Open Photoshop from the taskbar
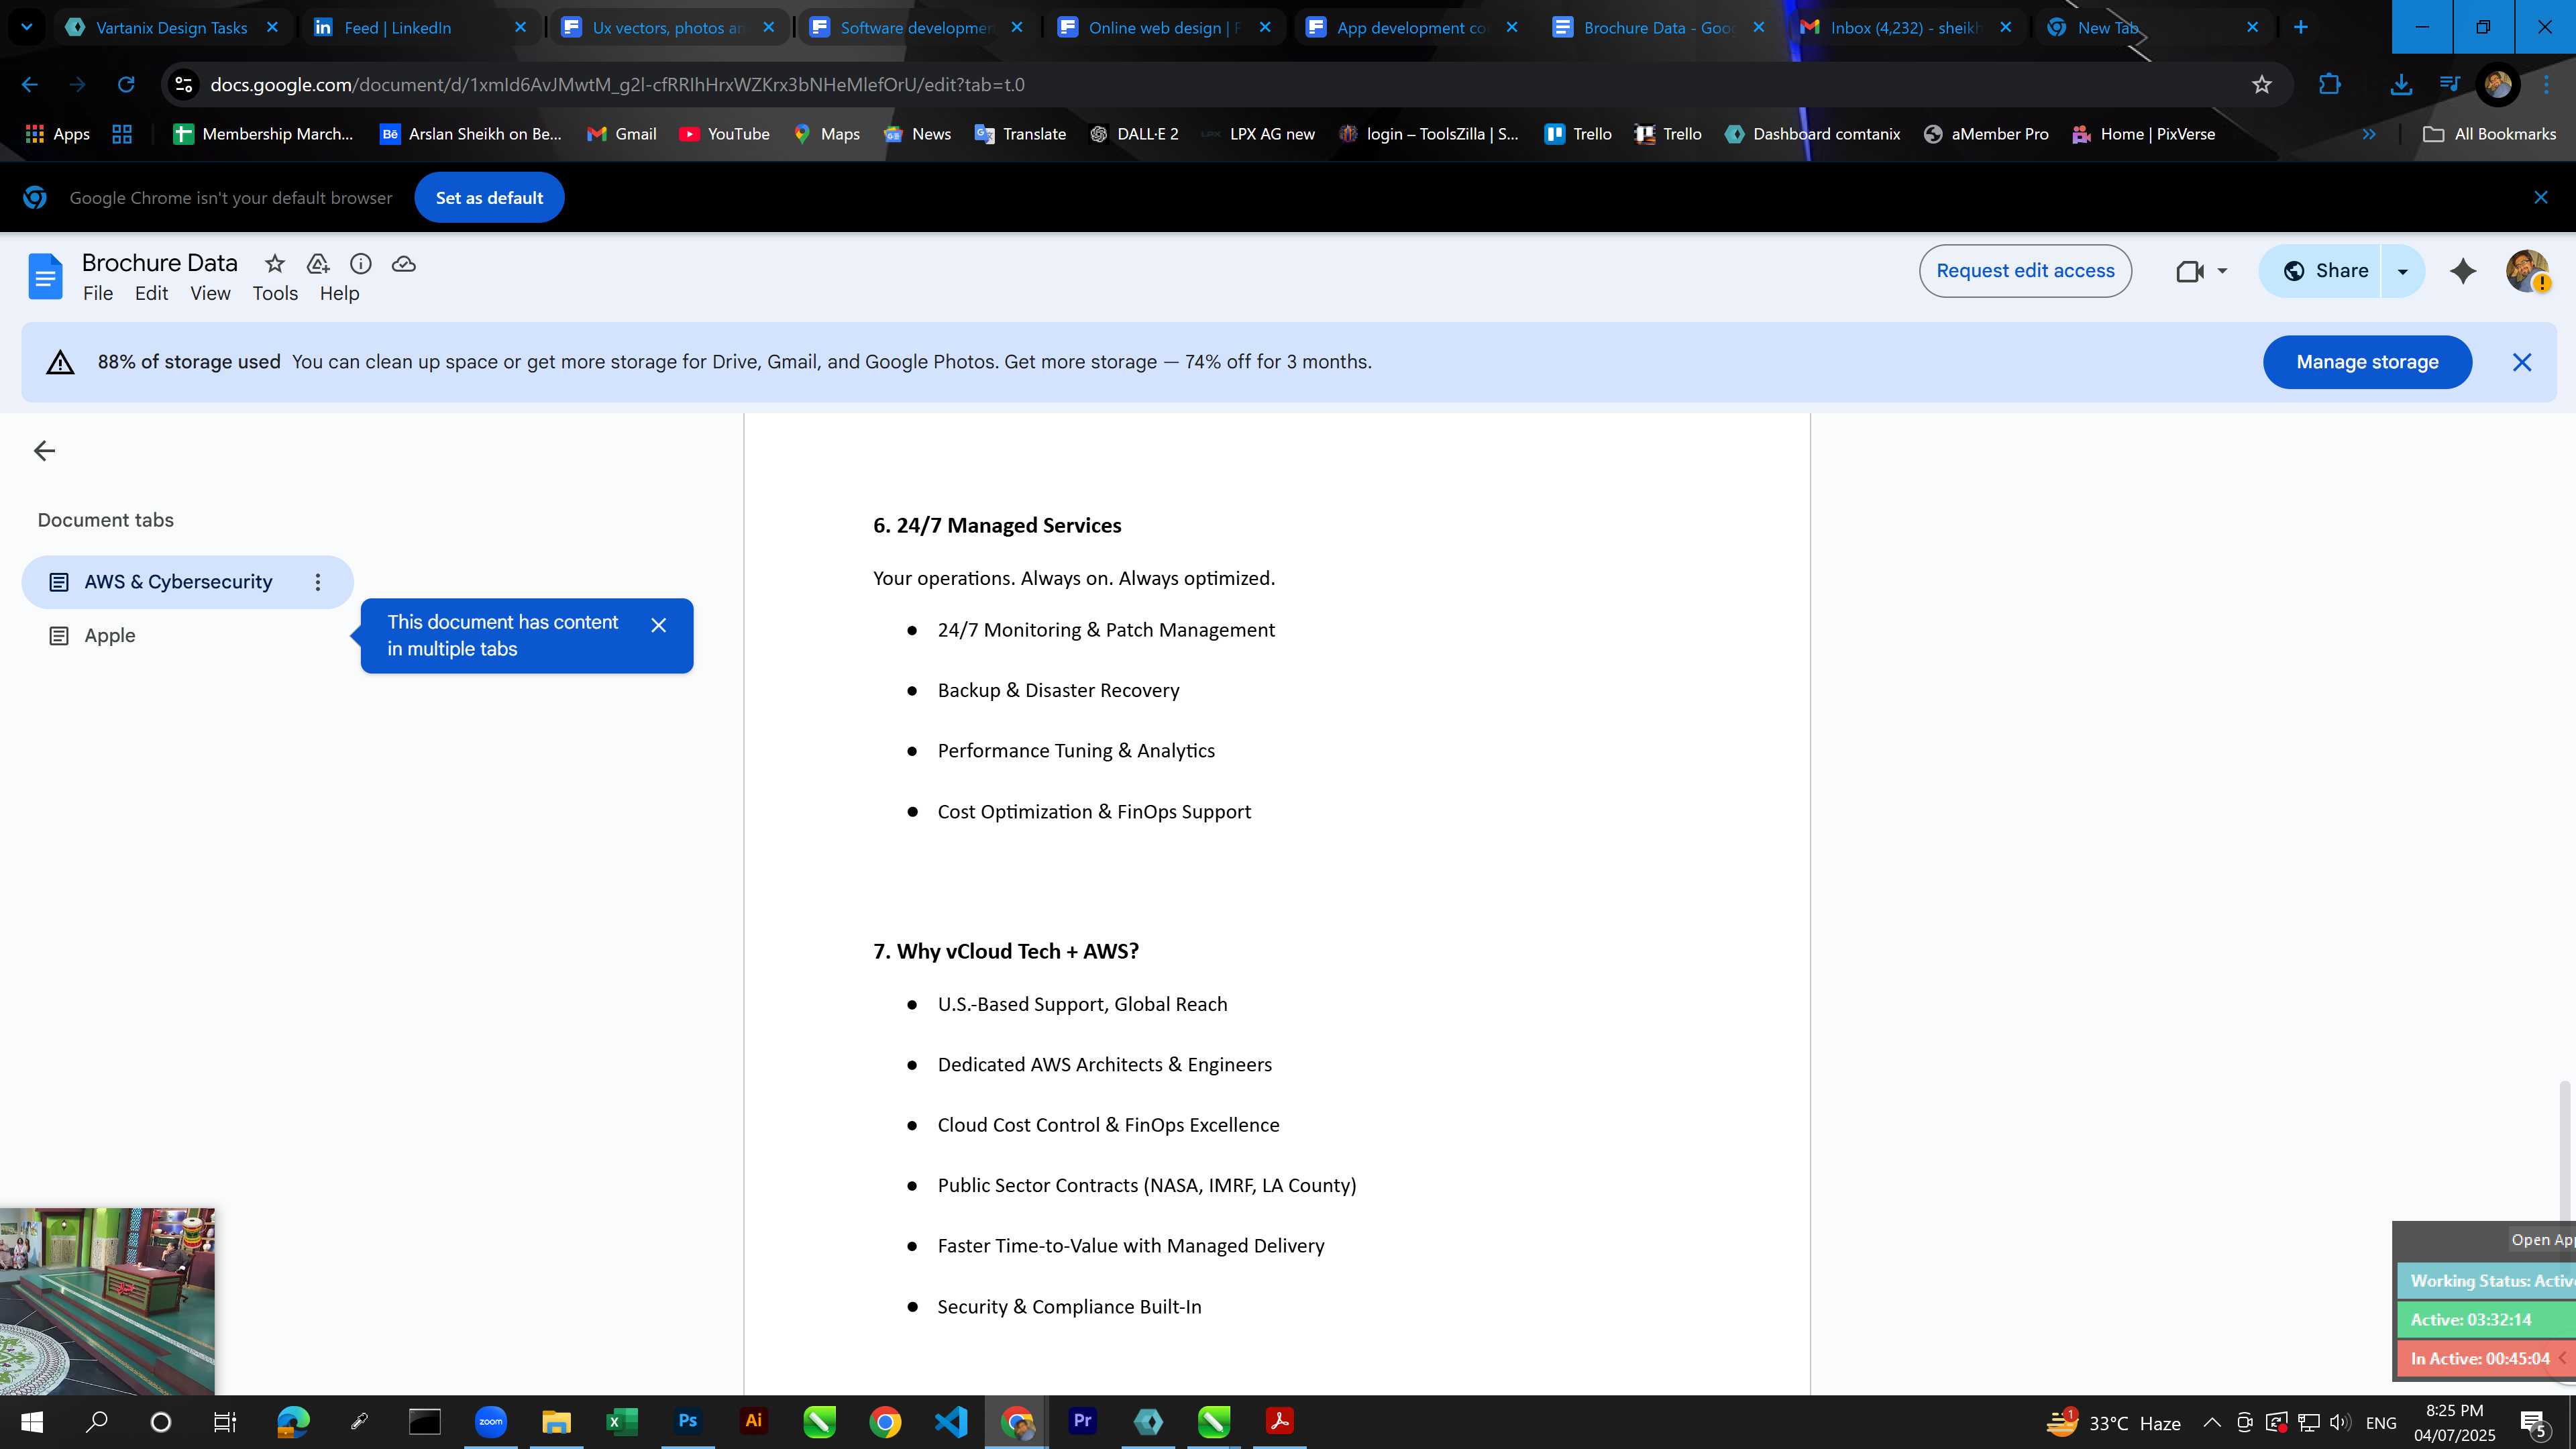 click(688, 1421)
